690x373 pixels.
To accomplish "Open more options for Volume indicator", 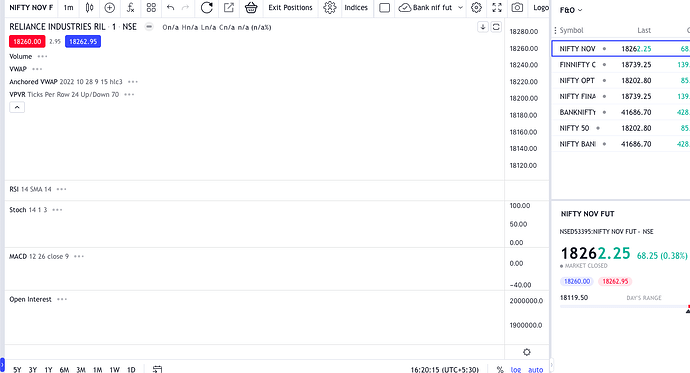I will click(x=42, y=56).
